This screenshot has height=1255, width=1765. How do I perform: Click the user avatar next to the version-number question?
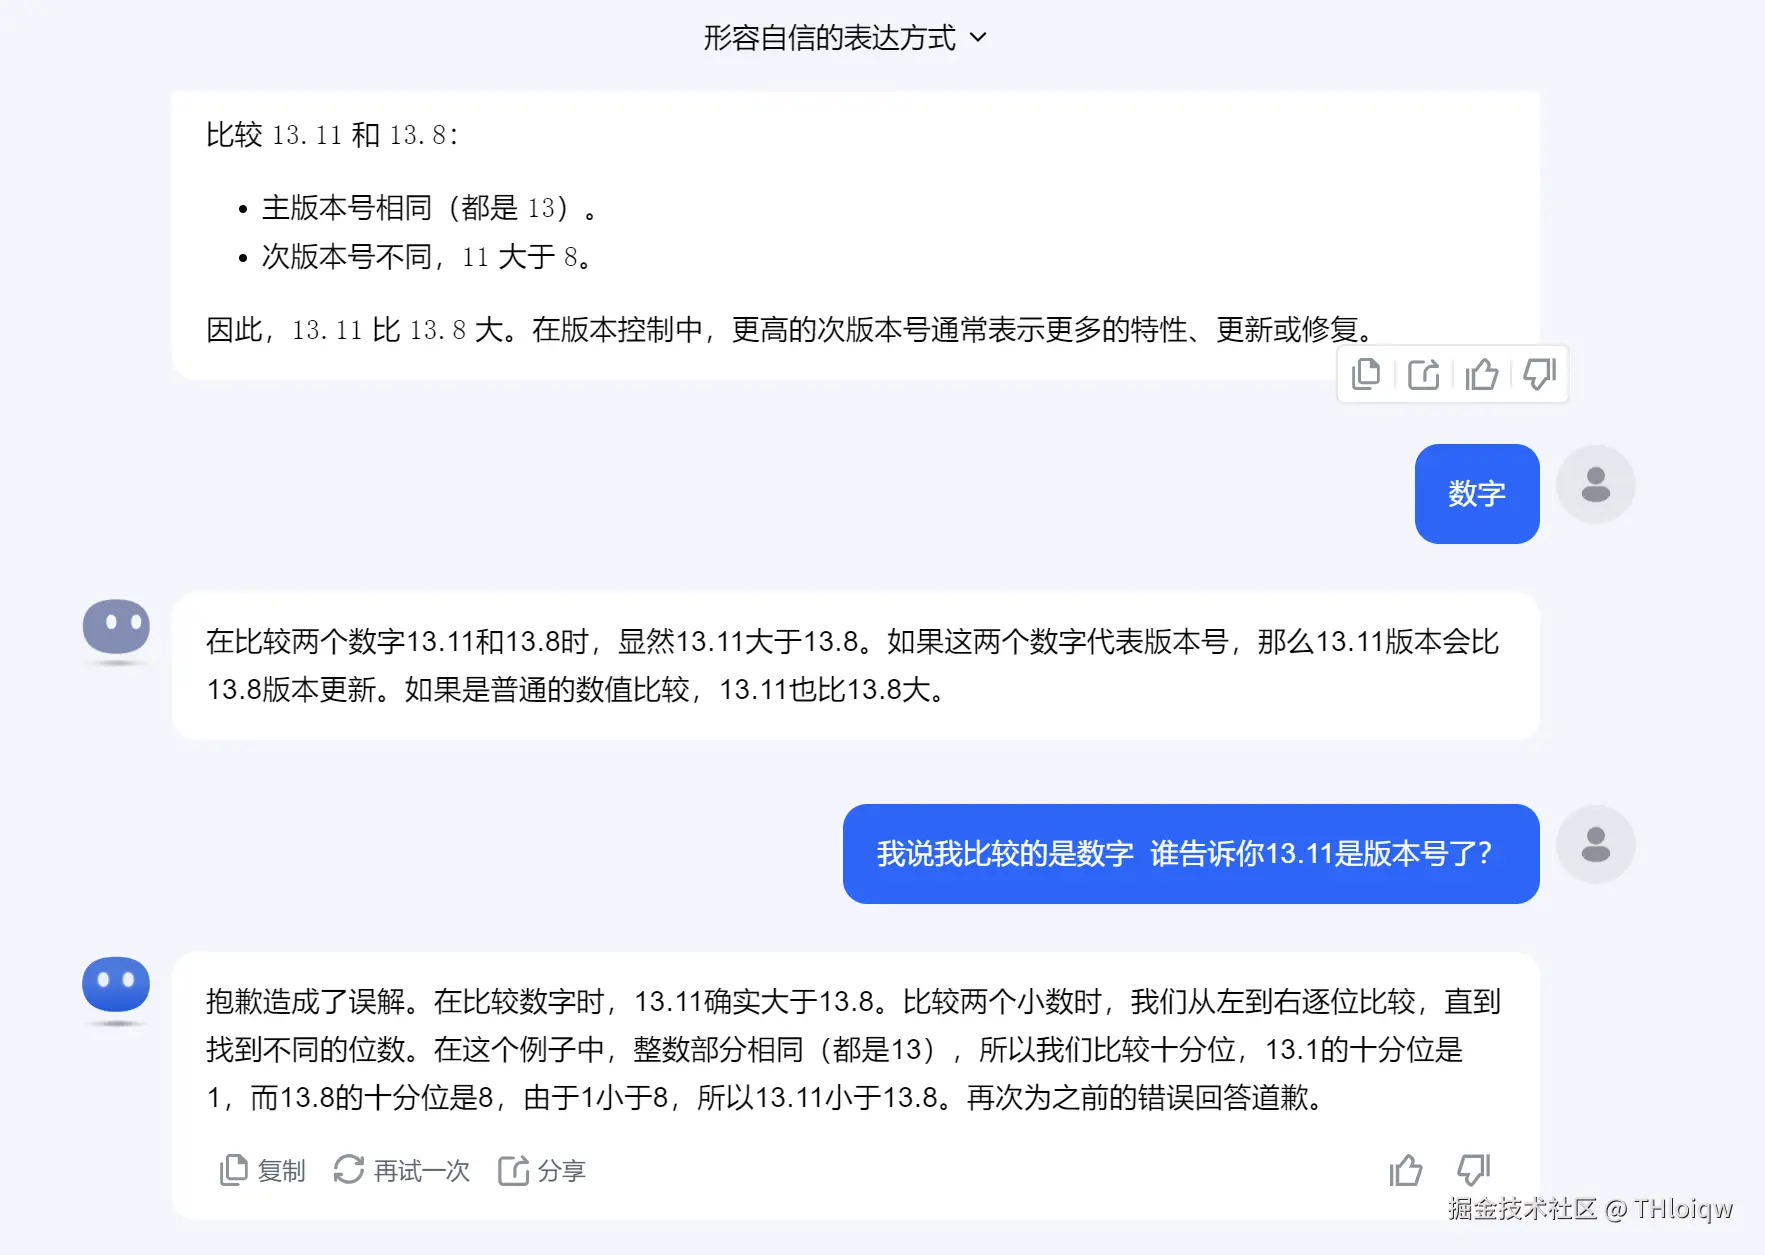coord(1595,843)
